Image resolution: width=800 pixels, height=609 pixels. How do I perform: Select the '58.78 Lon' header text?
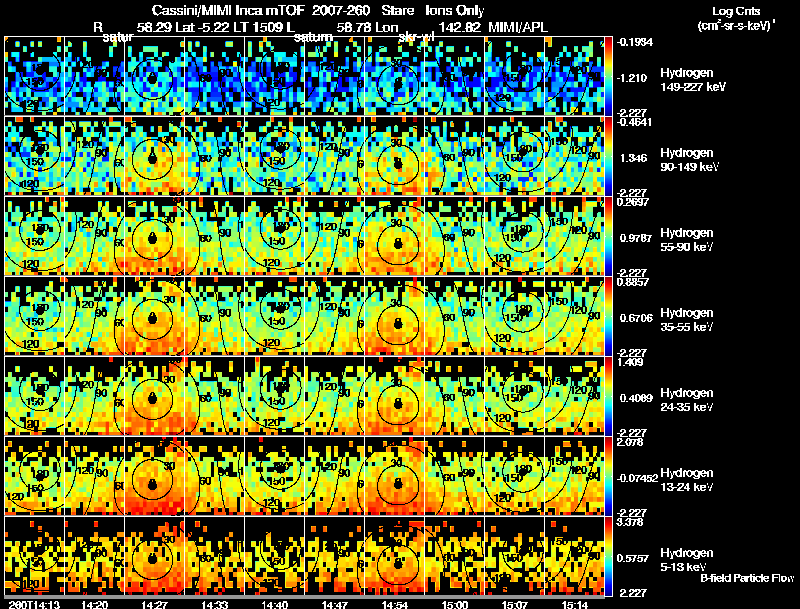coord(367,27)
